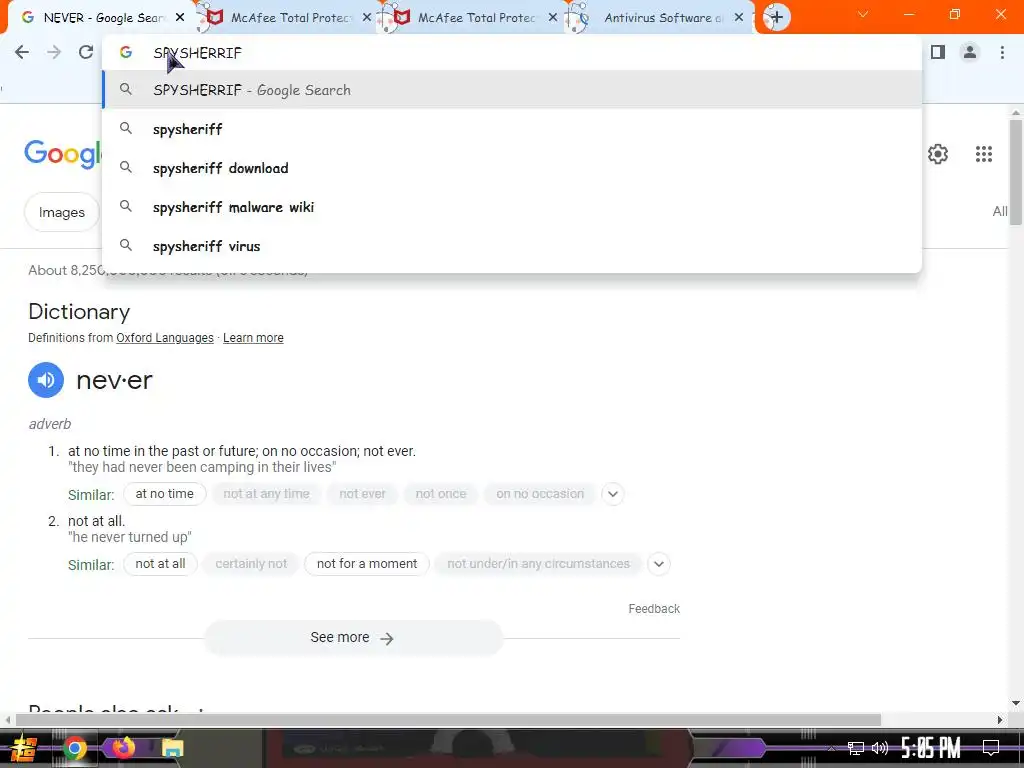Close the Antivirus Software tab
Image resolution: width=1024 pixels, height=768 pixels.
click(x=739, y=18)
